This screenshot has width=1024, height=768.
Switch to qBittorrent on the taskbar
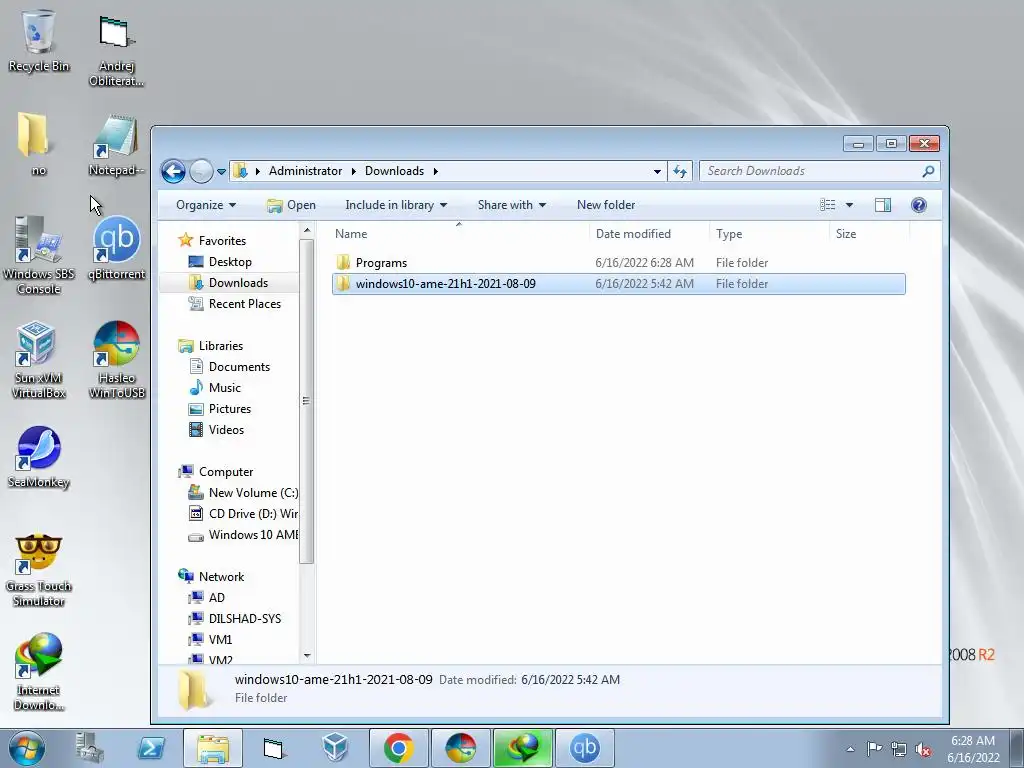[584, 748]
